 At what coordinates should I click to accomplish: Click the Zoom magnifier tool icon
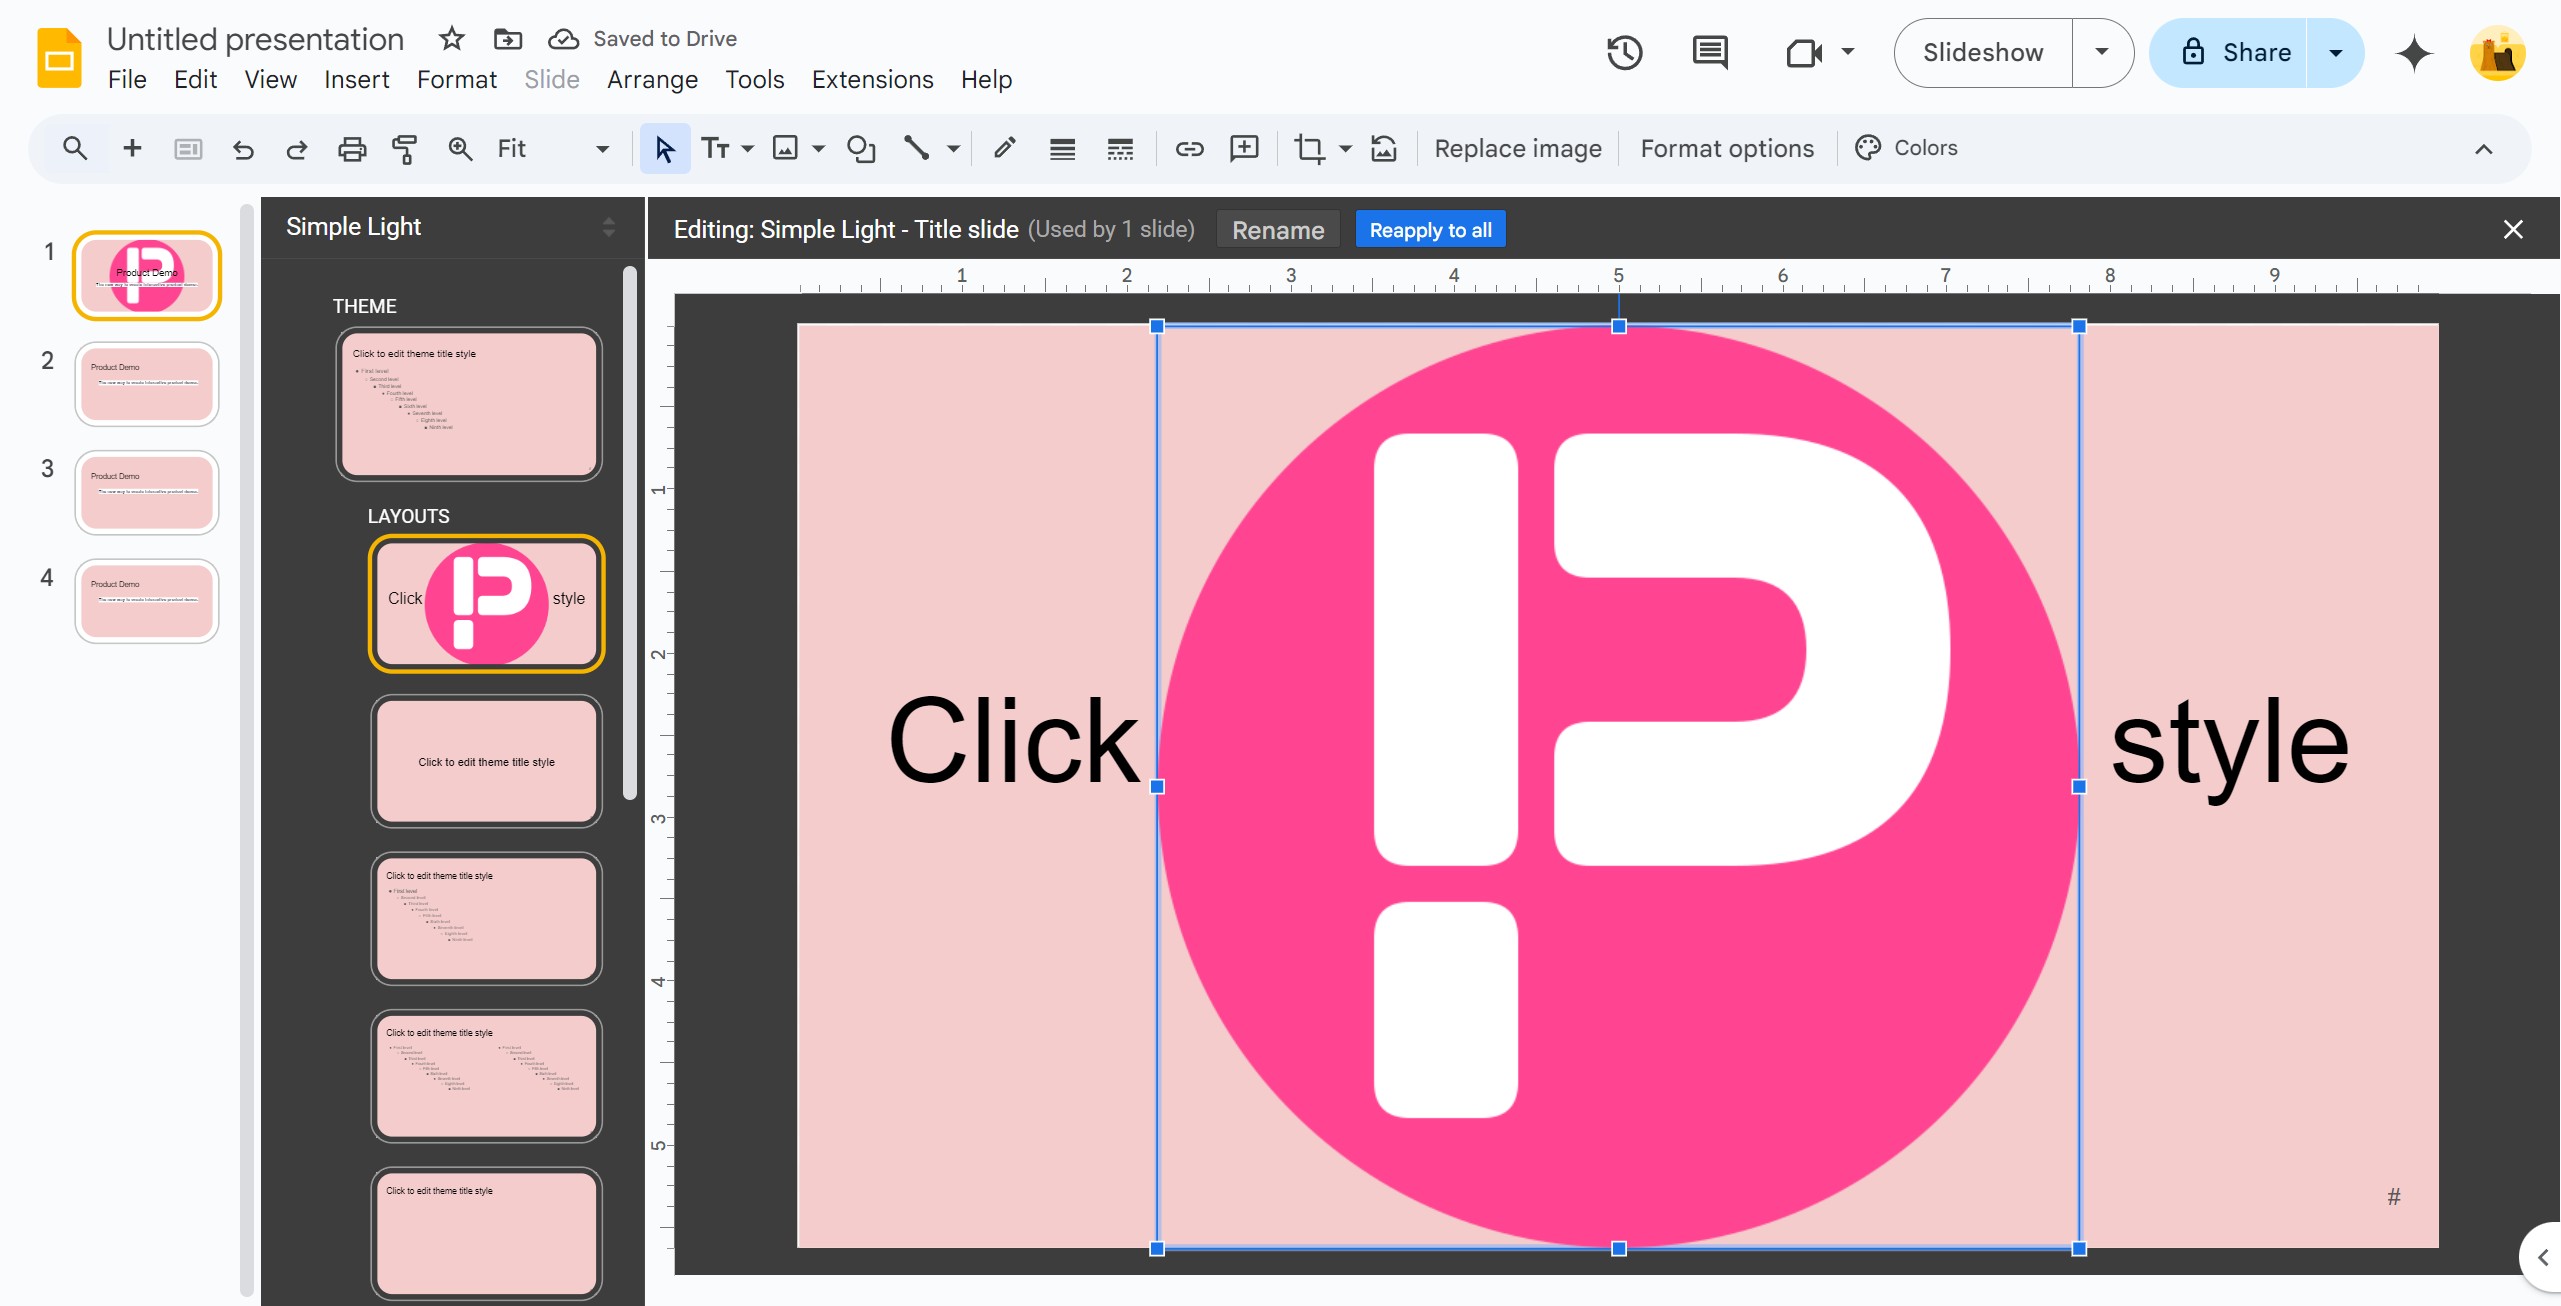[x=460, y=149]
